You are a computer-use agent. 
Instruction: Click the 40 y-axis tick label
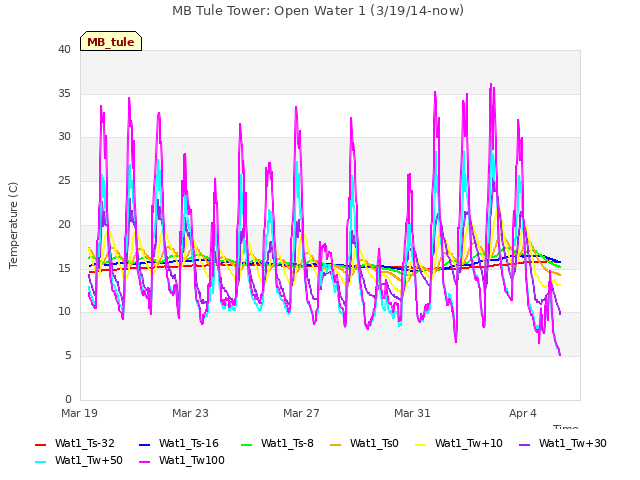(x=64, y=49)
